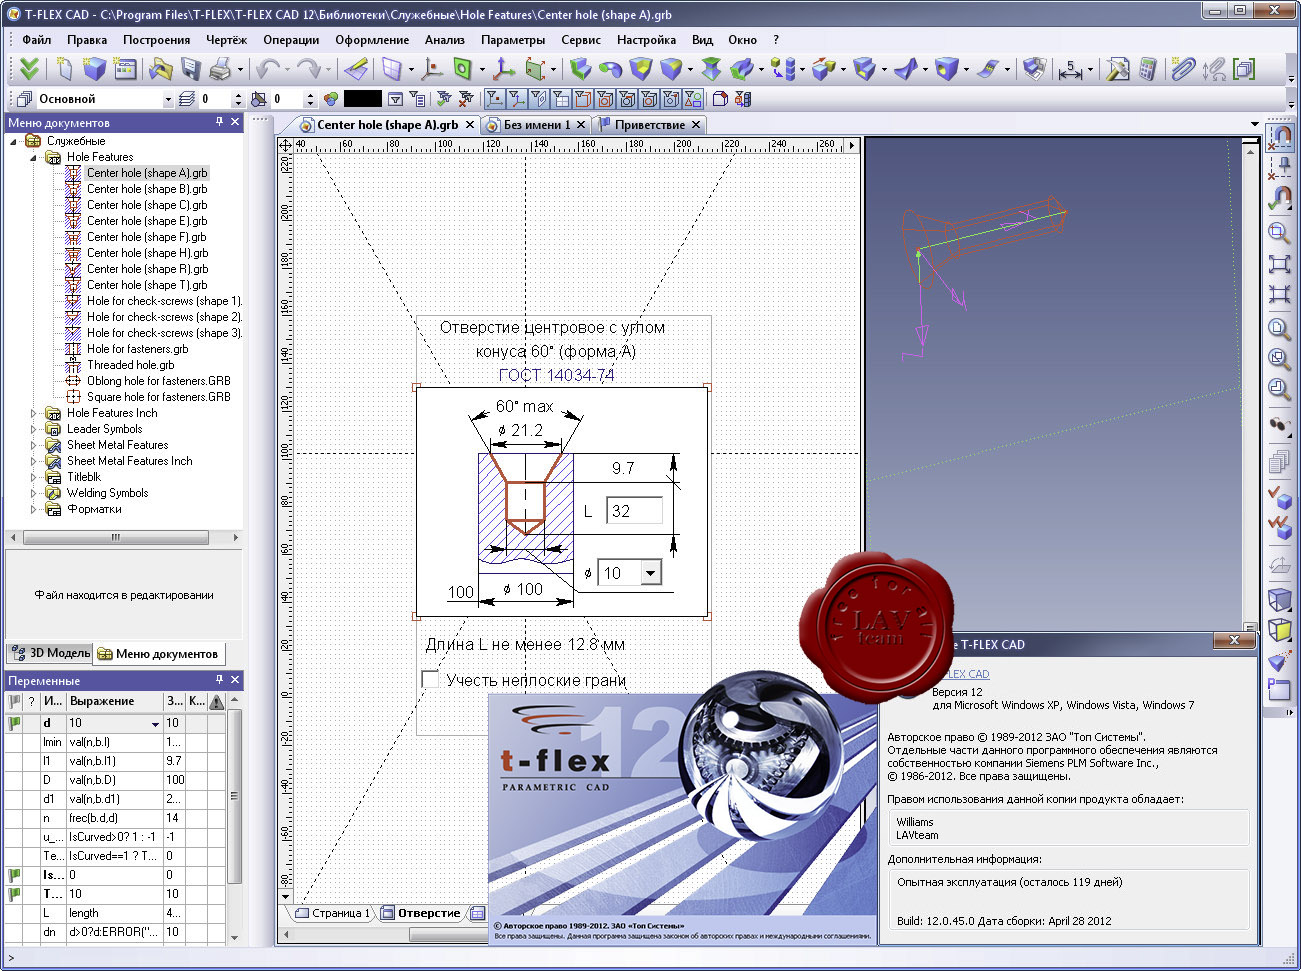Image resolution: width=1301 pixels, height=971 pixels.
Task: Collapse the Служебные tree node
Action: click(14, 141)
